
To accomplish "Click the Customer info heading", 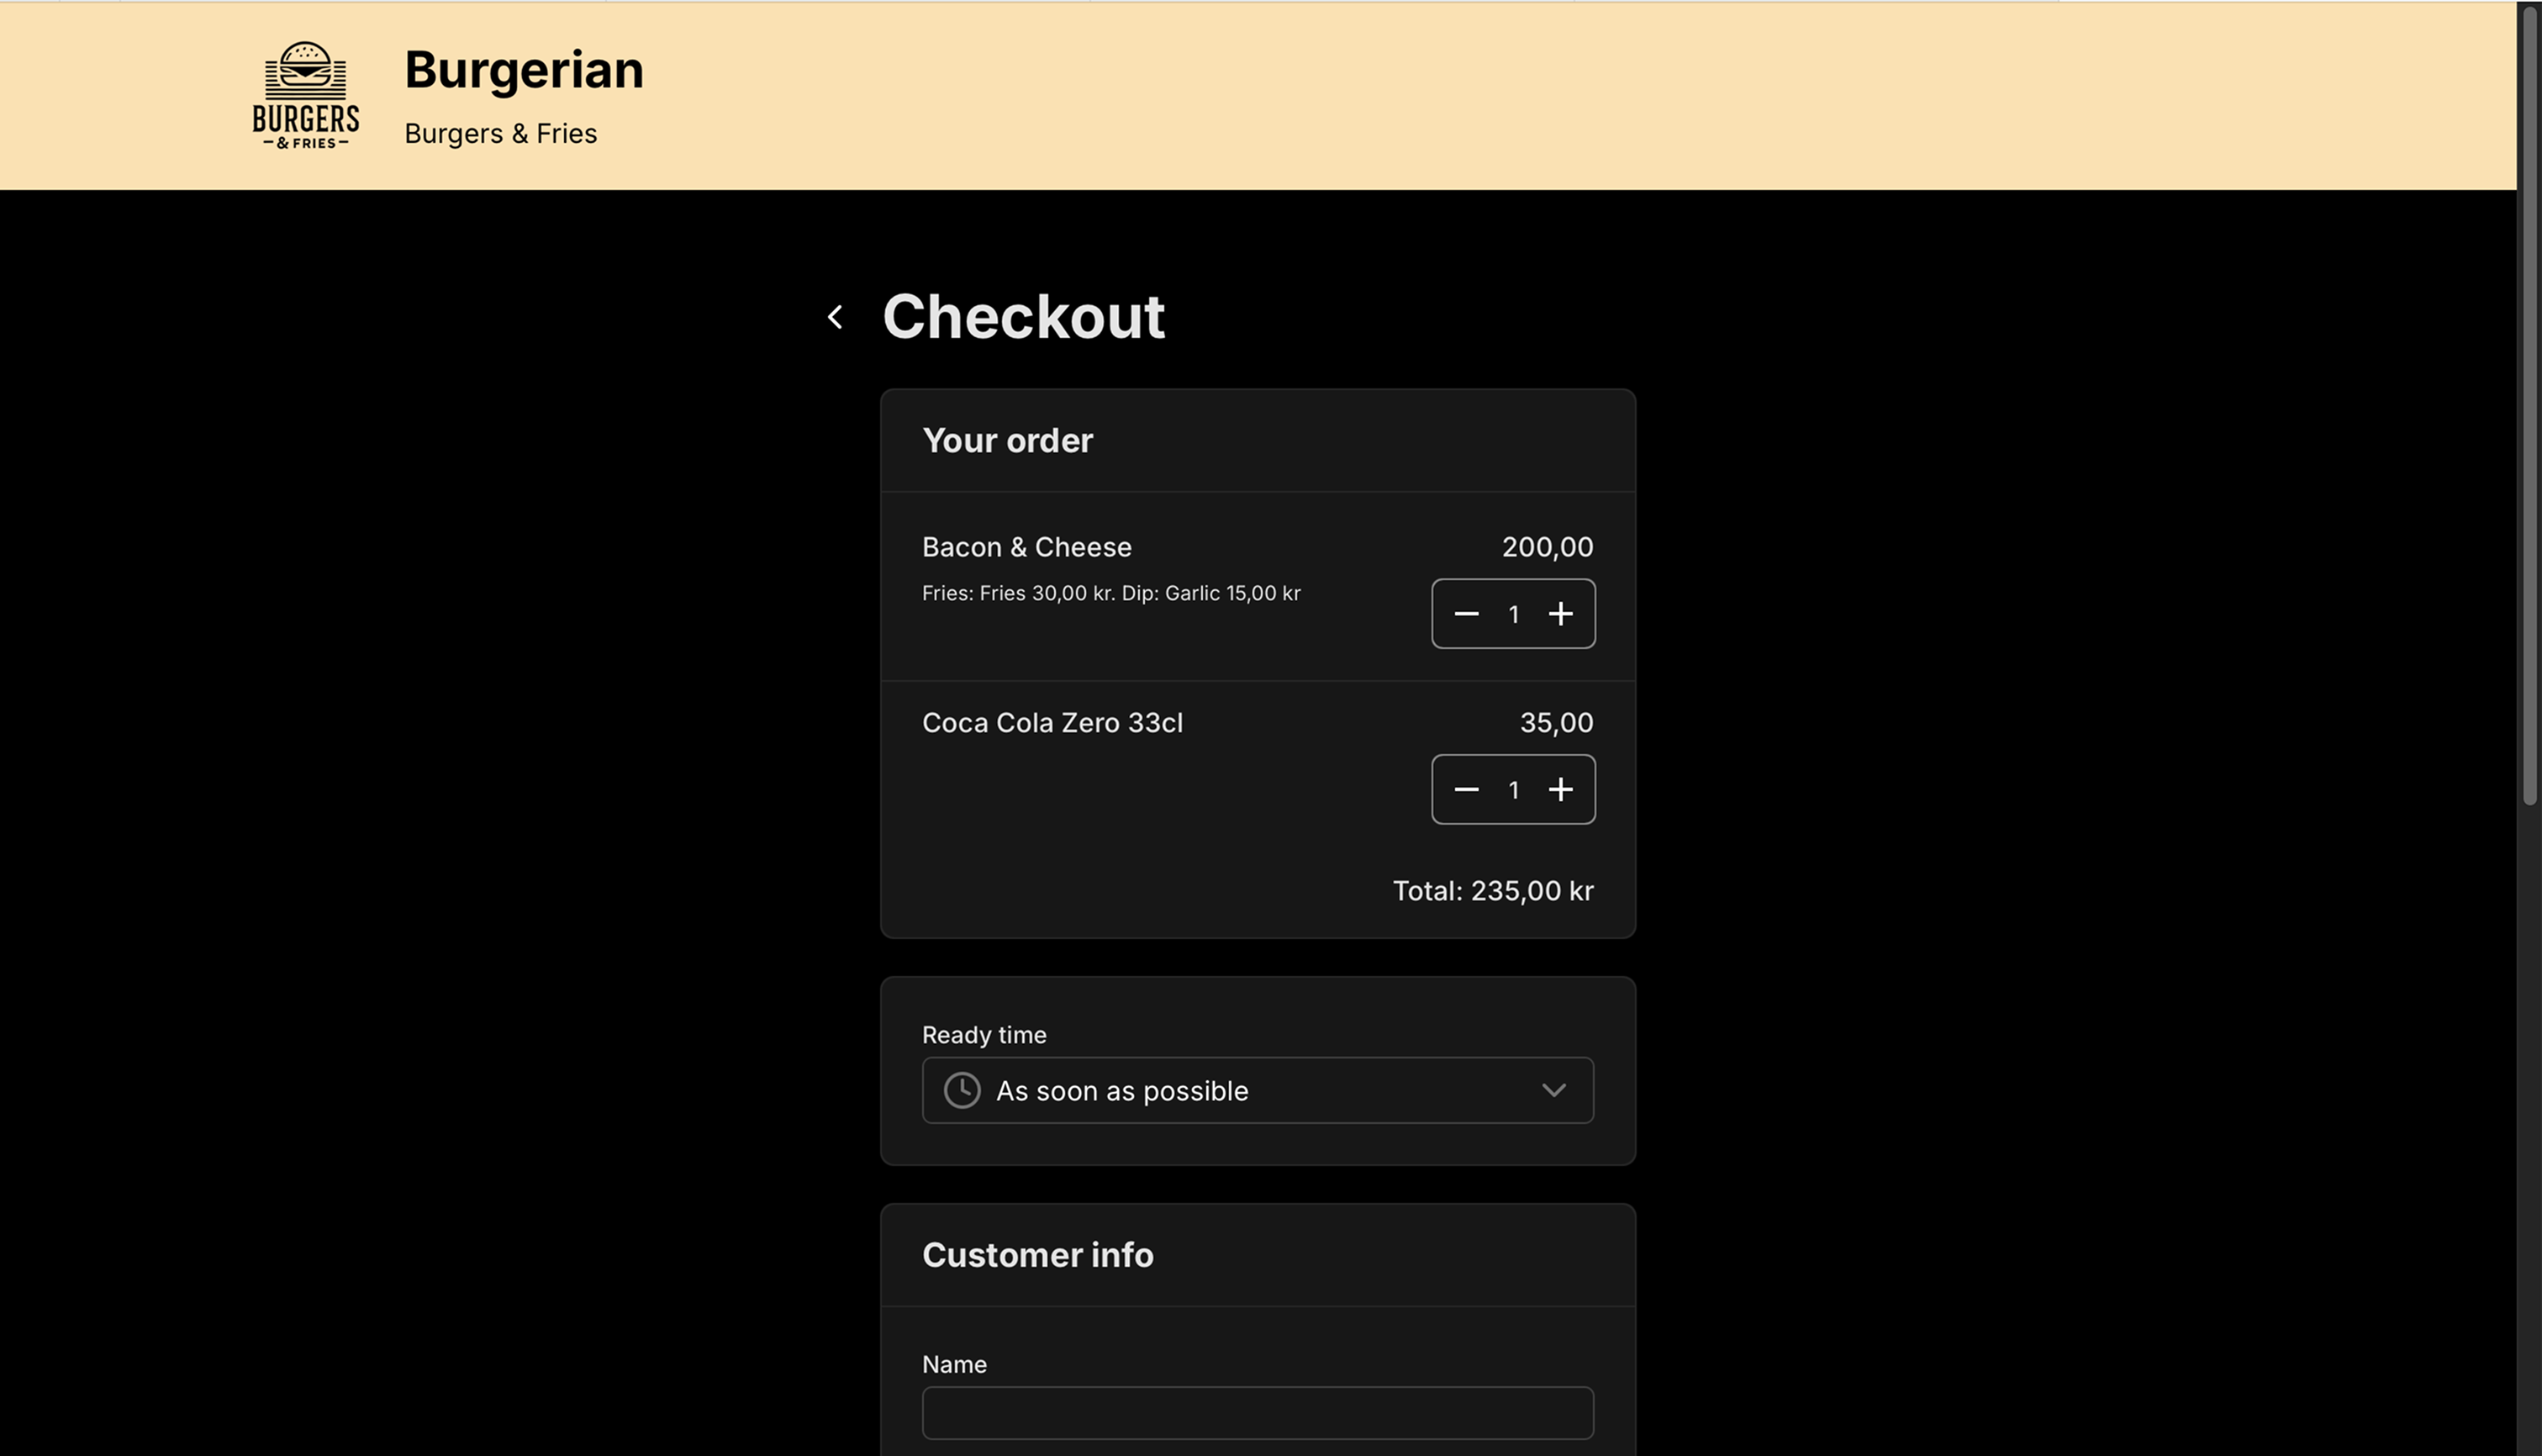I will (1037, 1255).
